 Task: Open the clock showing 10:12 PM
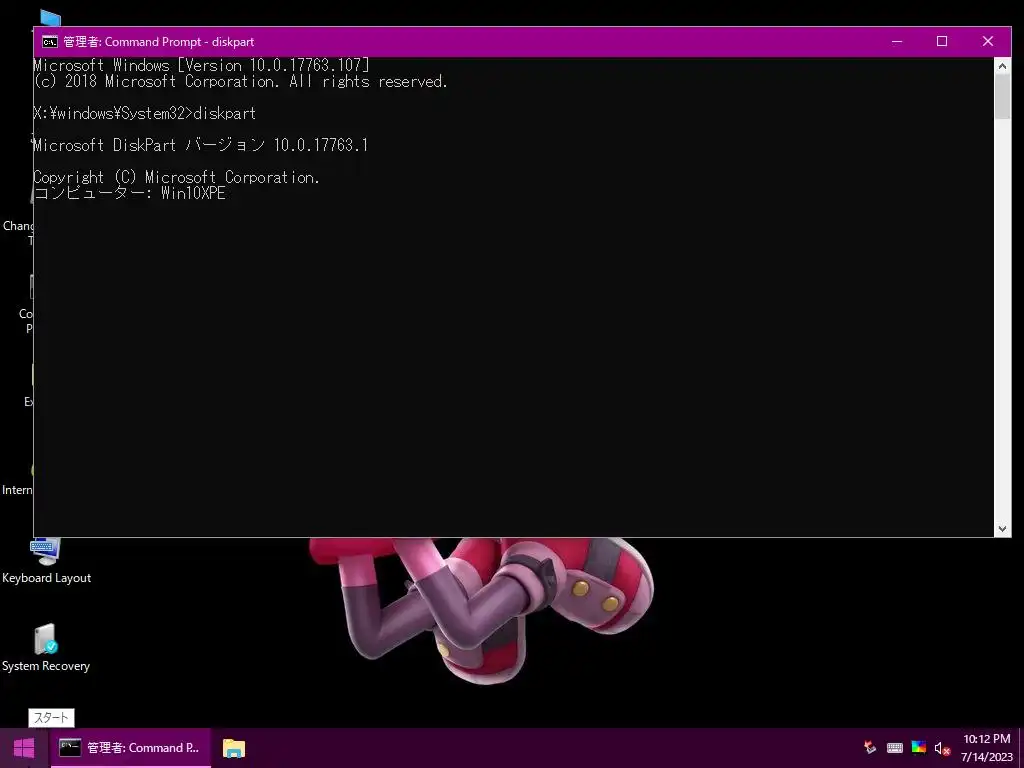[x=987, y=748]
